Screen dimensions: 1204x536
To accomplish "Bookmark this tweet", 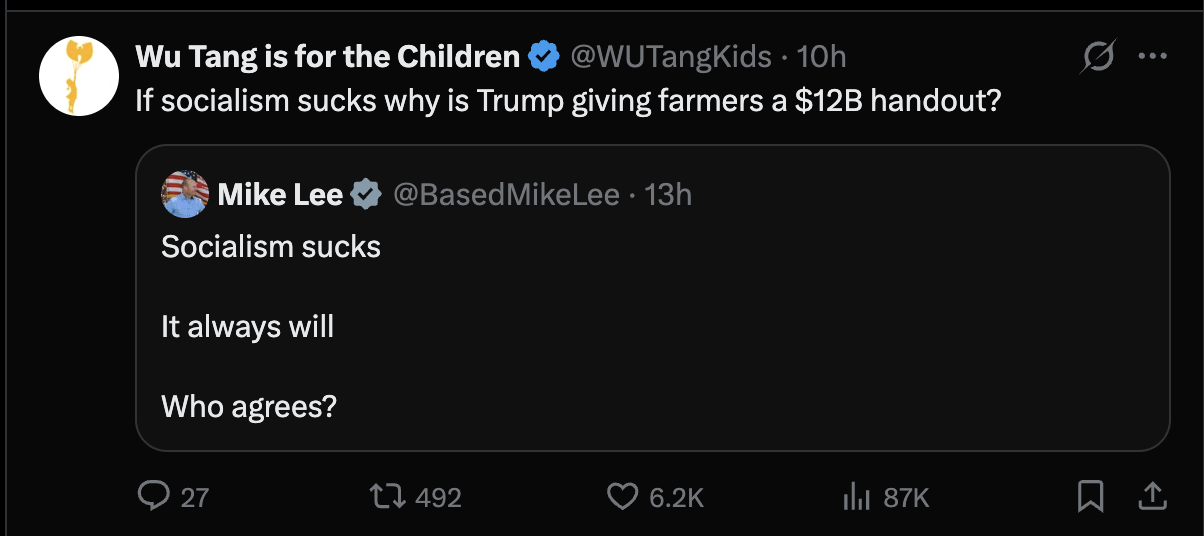I will pyautogui.click(x=1090, y=496).
